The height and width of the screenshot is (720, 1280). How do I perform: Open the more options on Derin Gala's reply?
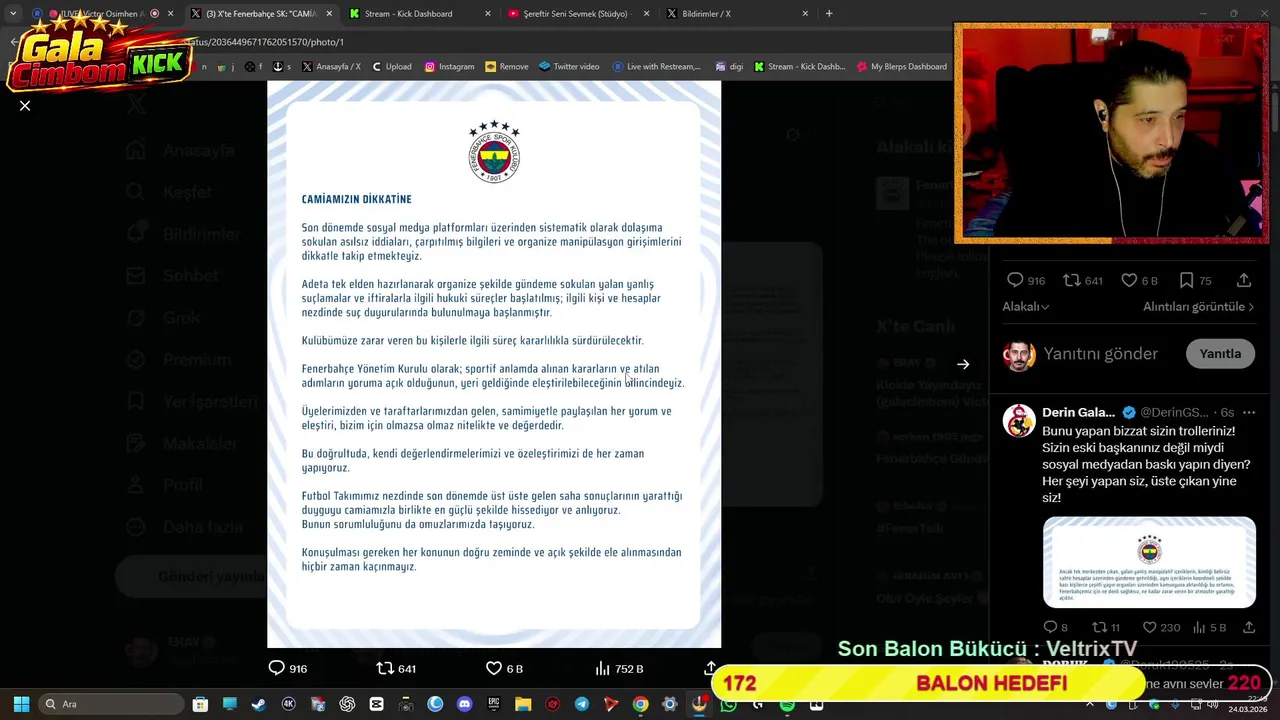pyautogui.click(x=1248, y=412)
